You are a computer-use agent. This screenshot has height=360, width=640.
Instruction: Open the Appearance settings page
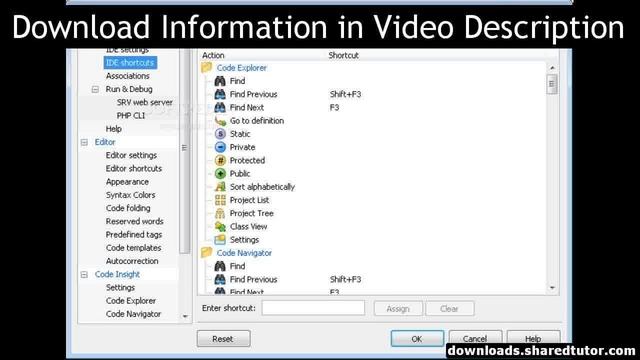127,182
